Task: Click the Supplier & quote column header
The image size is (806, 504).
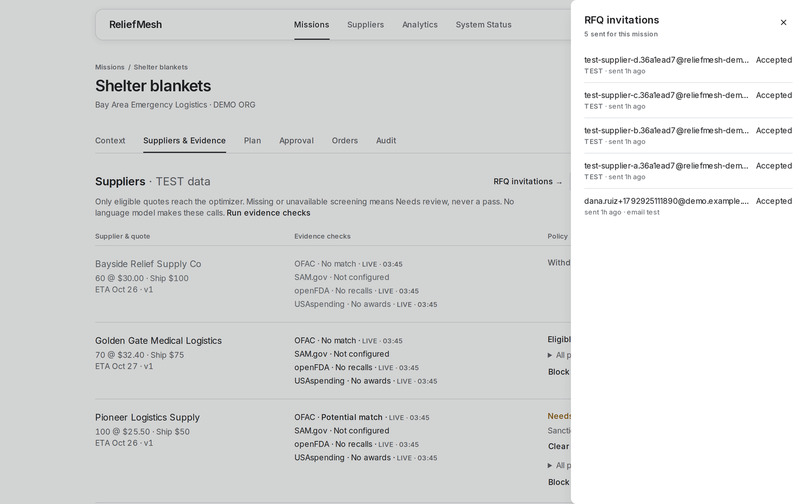Action: pos(123,236)
